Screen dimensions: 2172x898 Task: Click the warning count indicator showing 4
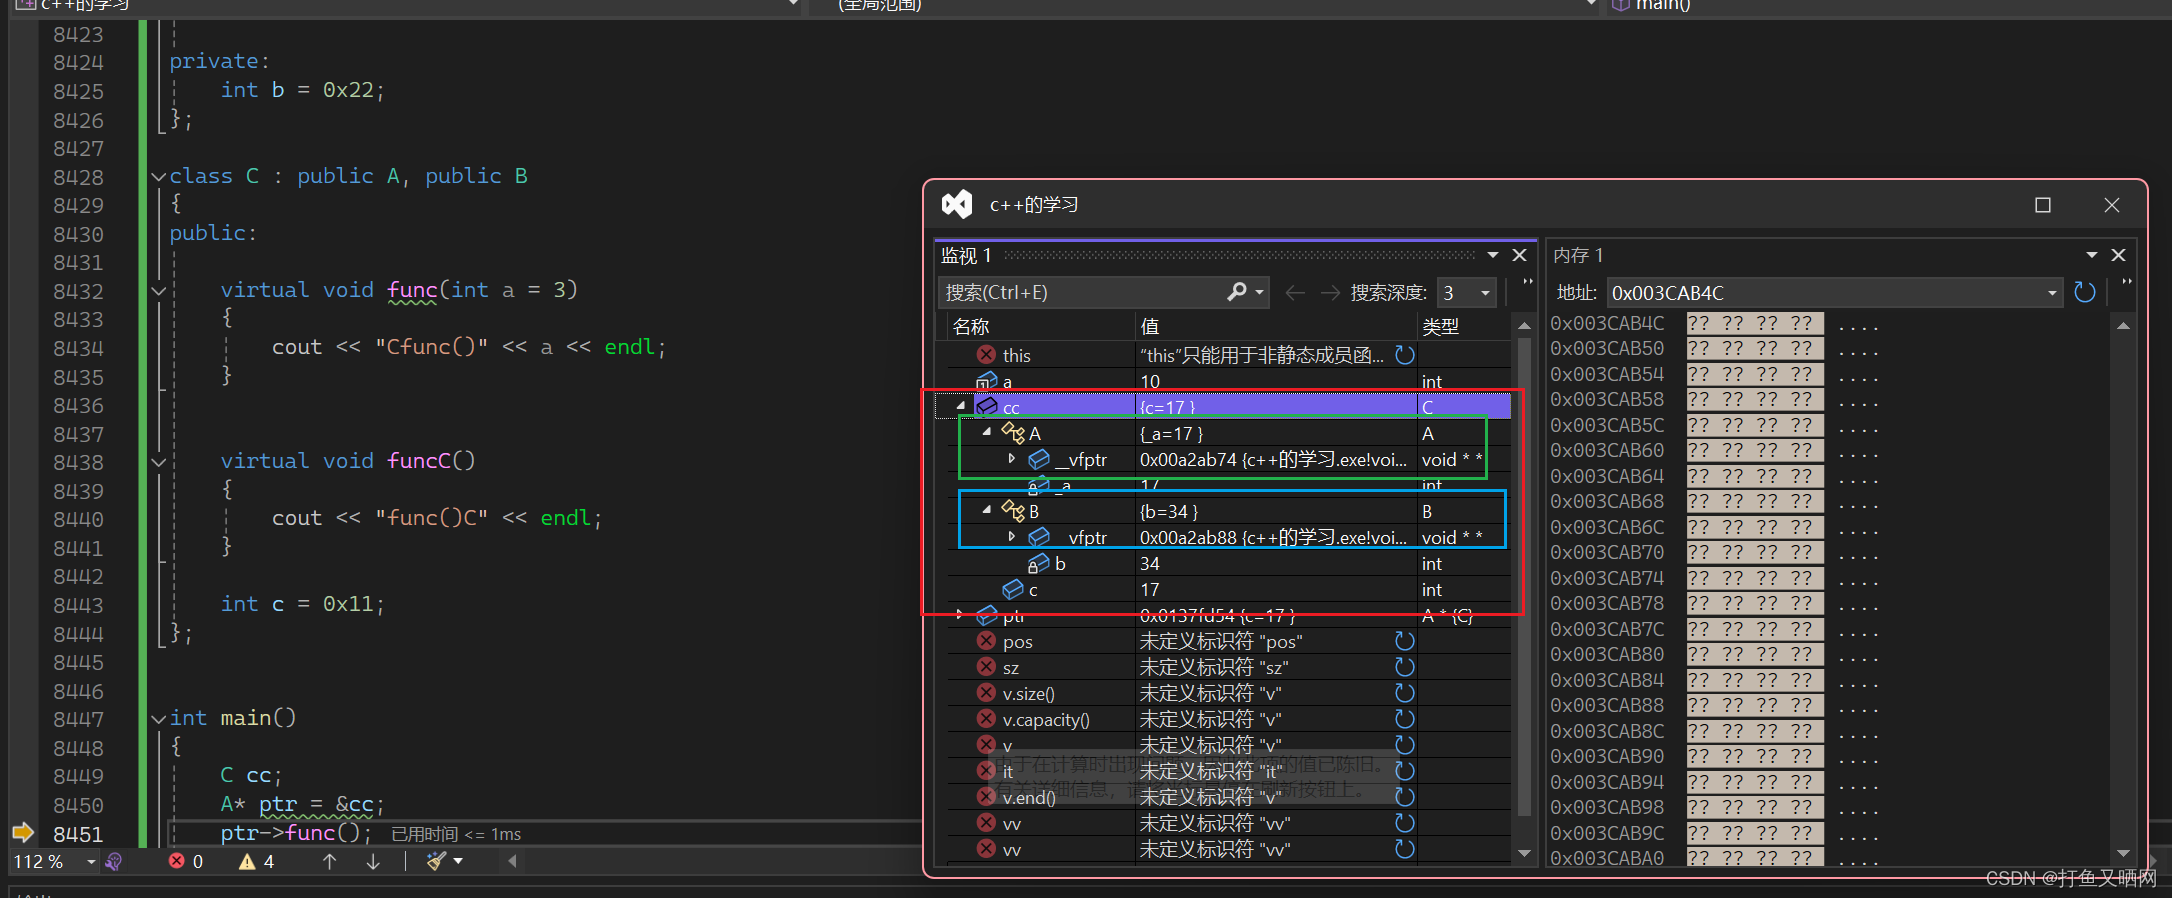coord(257,861)
